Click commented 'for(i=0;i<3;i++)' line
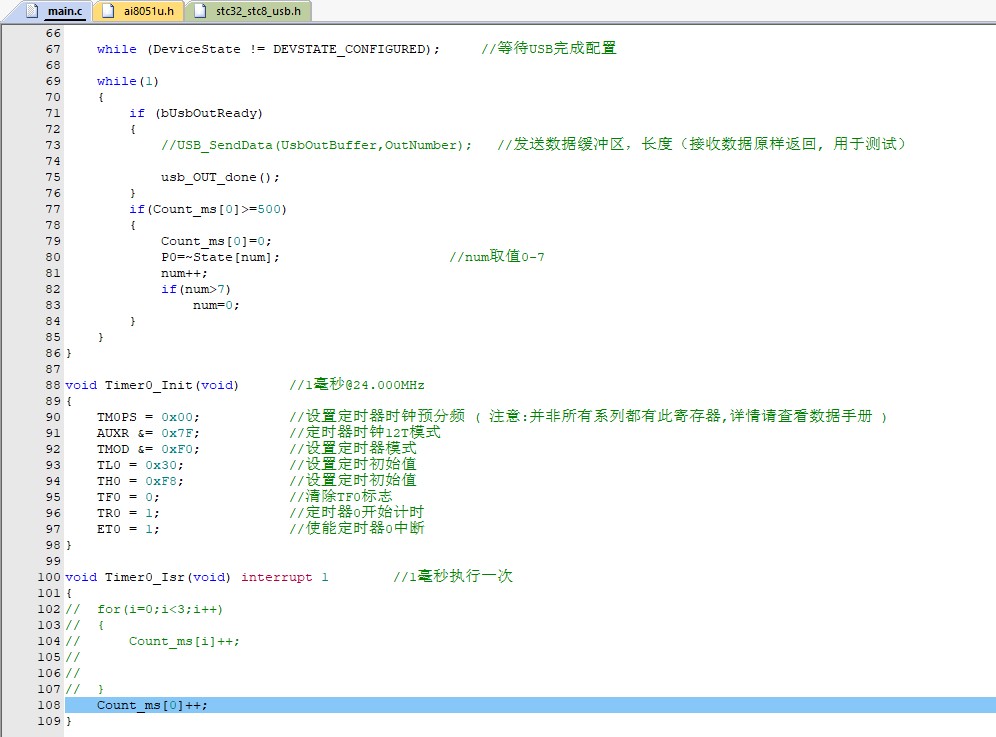This screenshot has width=996, height=737. click(144, 609)
